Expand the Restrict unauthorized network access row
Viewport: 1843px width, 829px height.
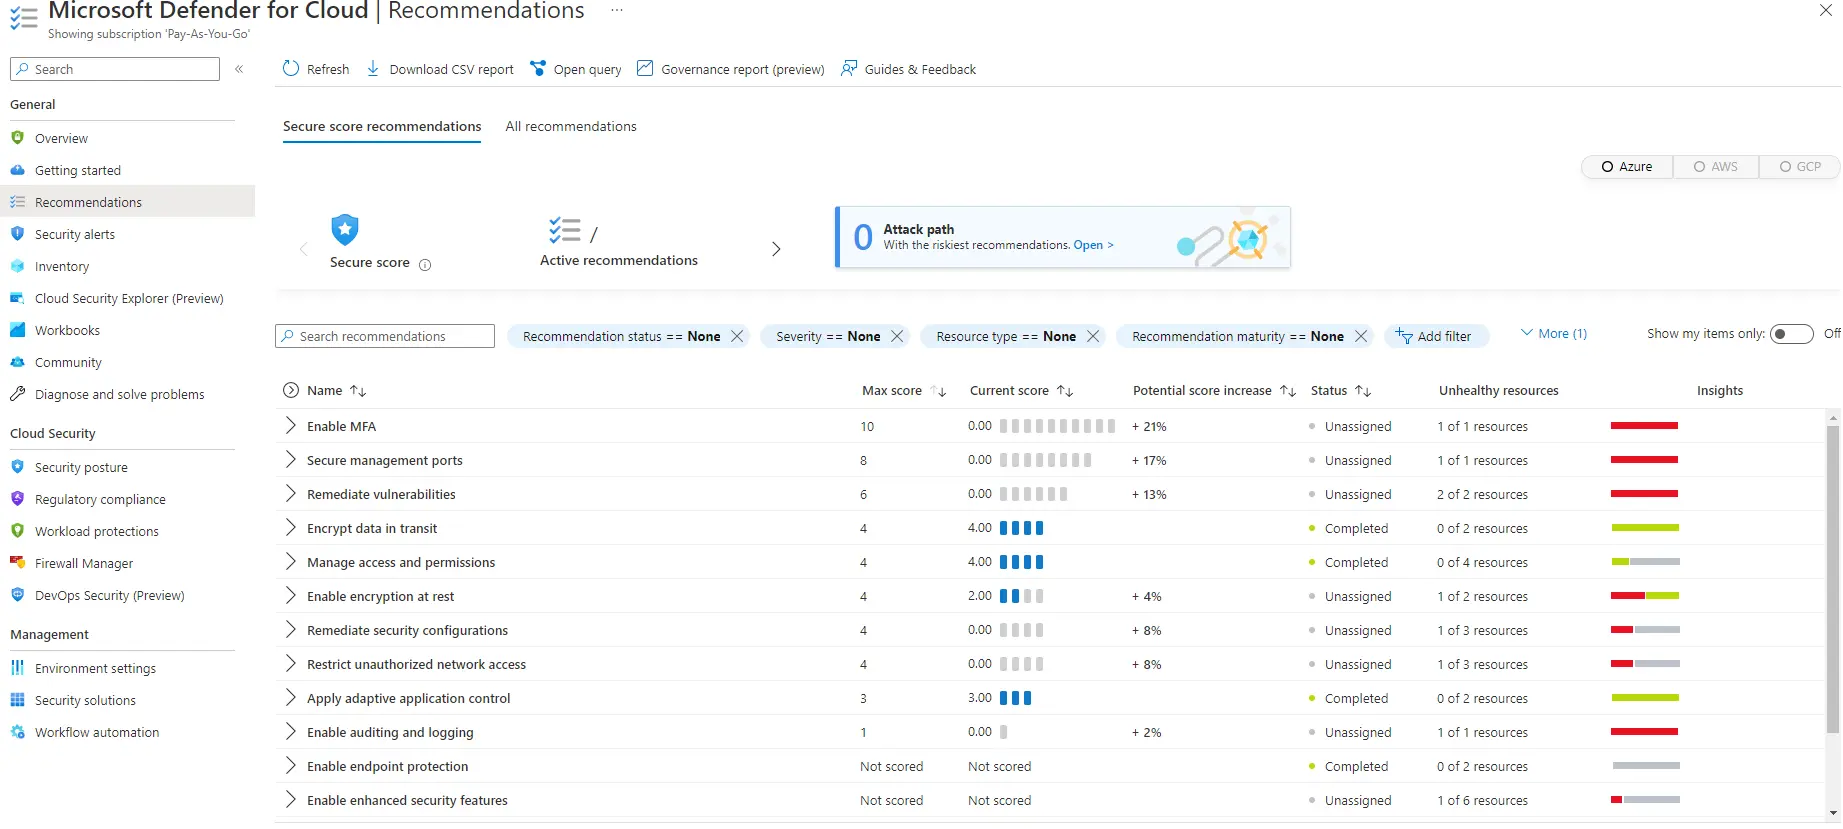[290, 663]
